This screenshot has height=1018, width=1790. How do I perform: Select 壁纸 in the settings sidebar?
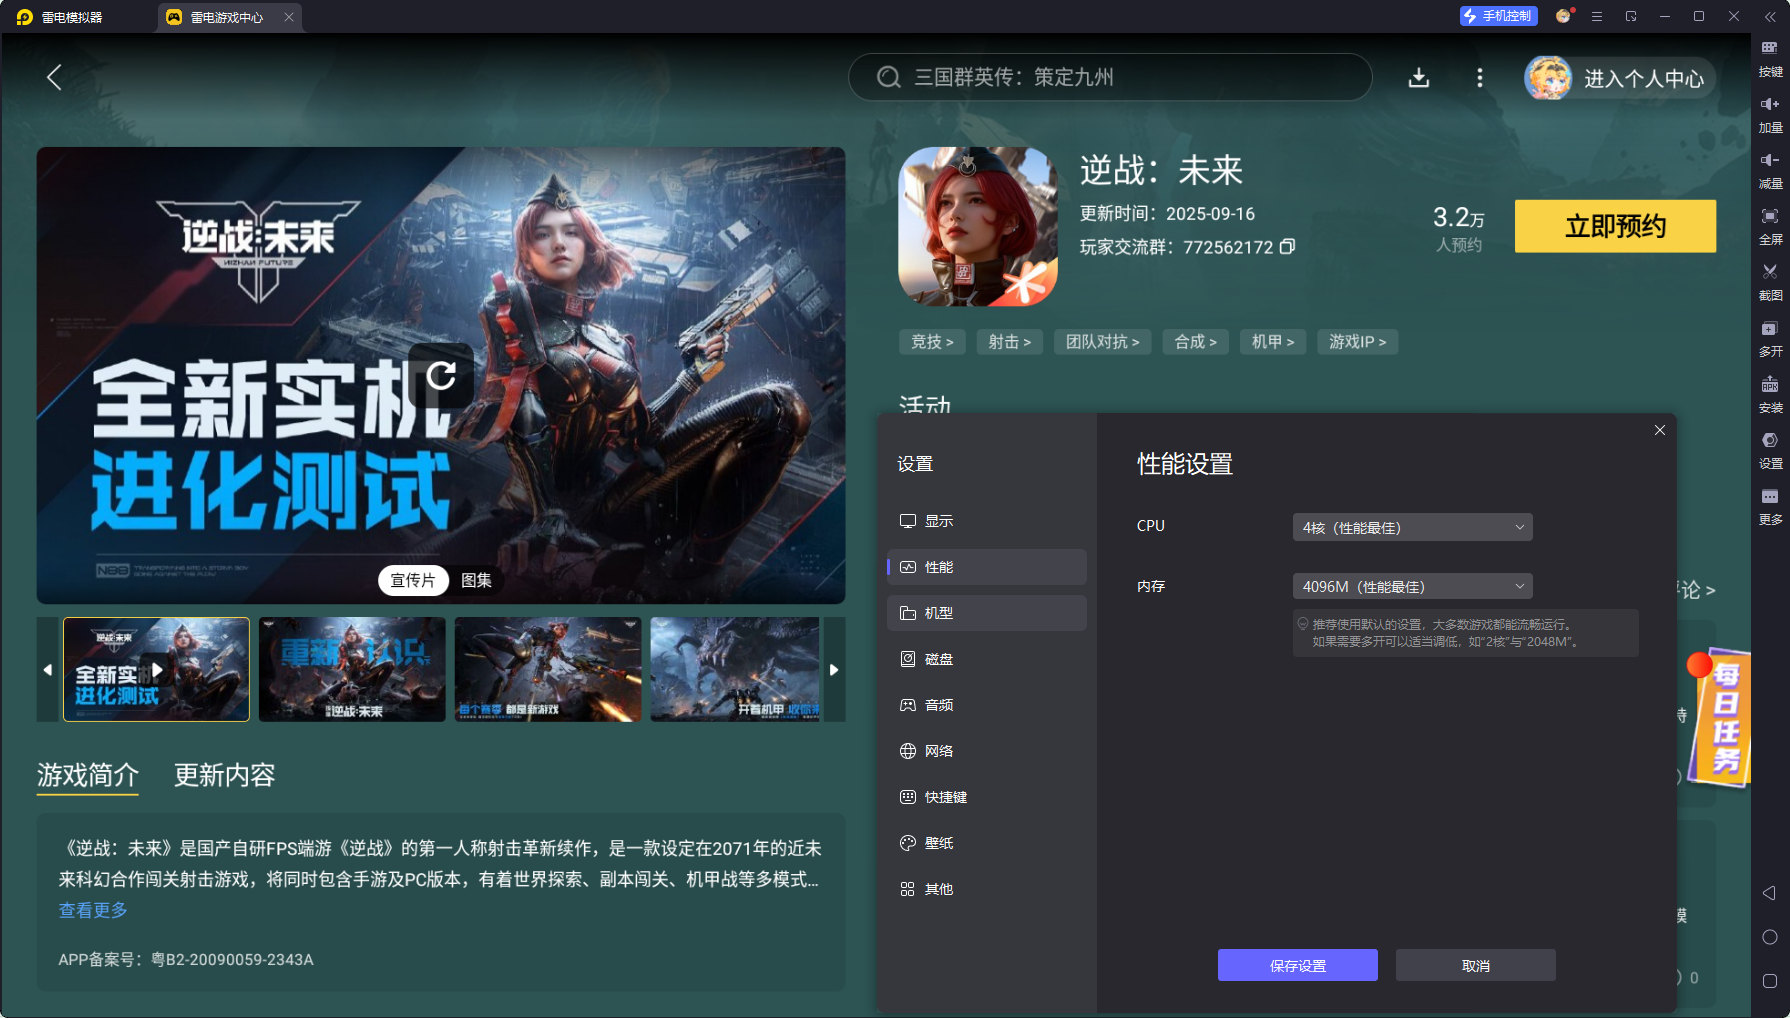[986, 843]
